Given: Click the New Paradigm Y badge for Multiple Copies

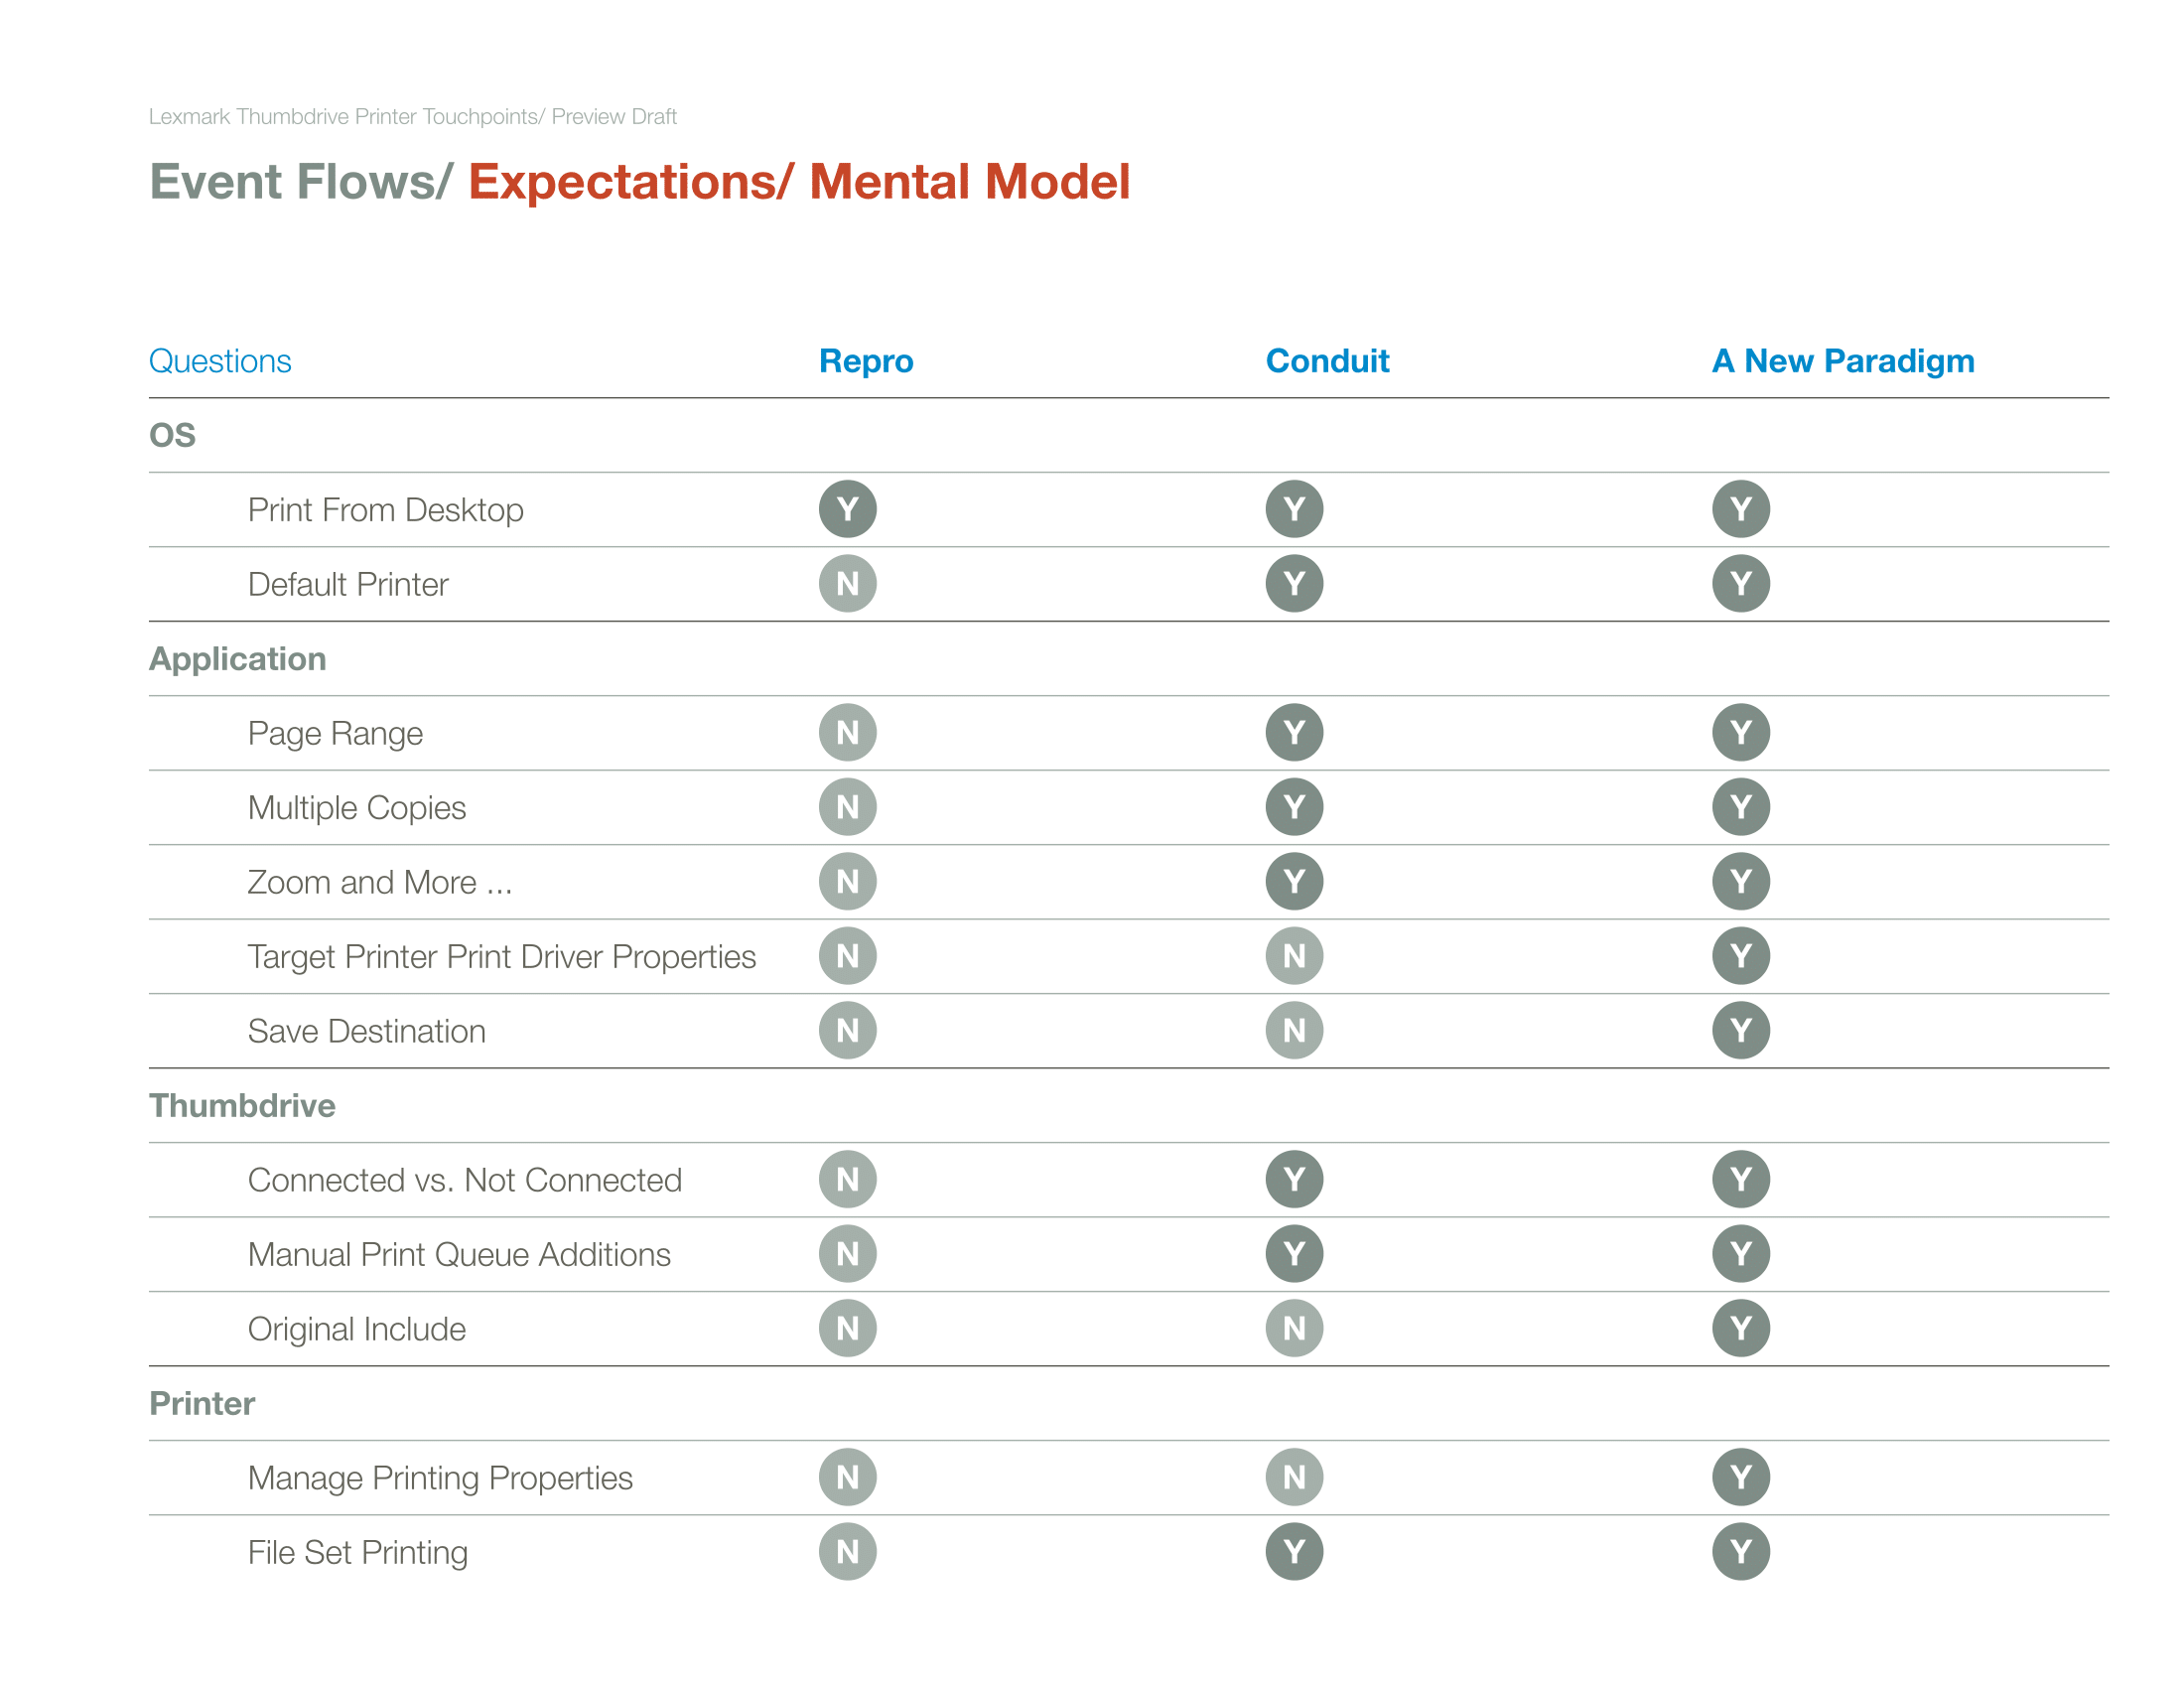Looking at the screenshot, I should (x=1740, y=807).
